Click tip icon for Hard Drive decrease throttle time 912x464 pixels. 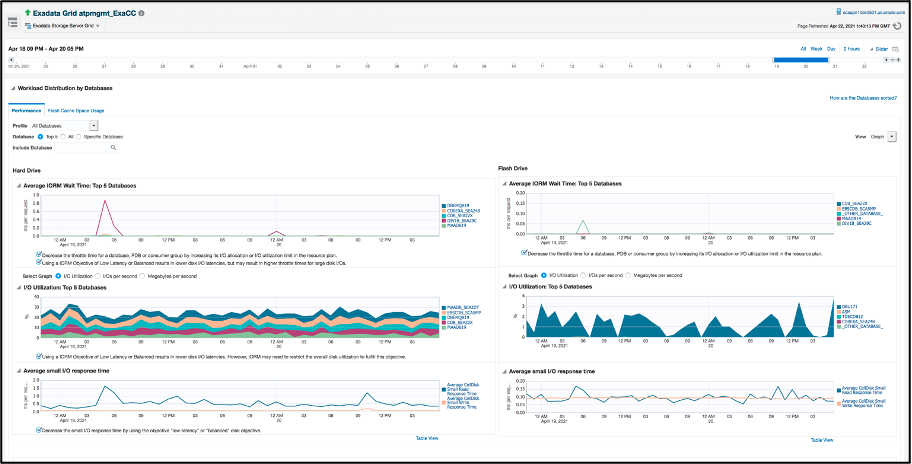tap(38, 255)
